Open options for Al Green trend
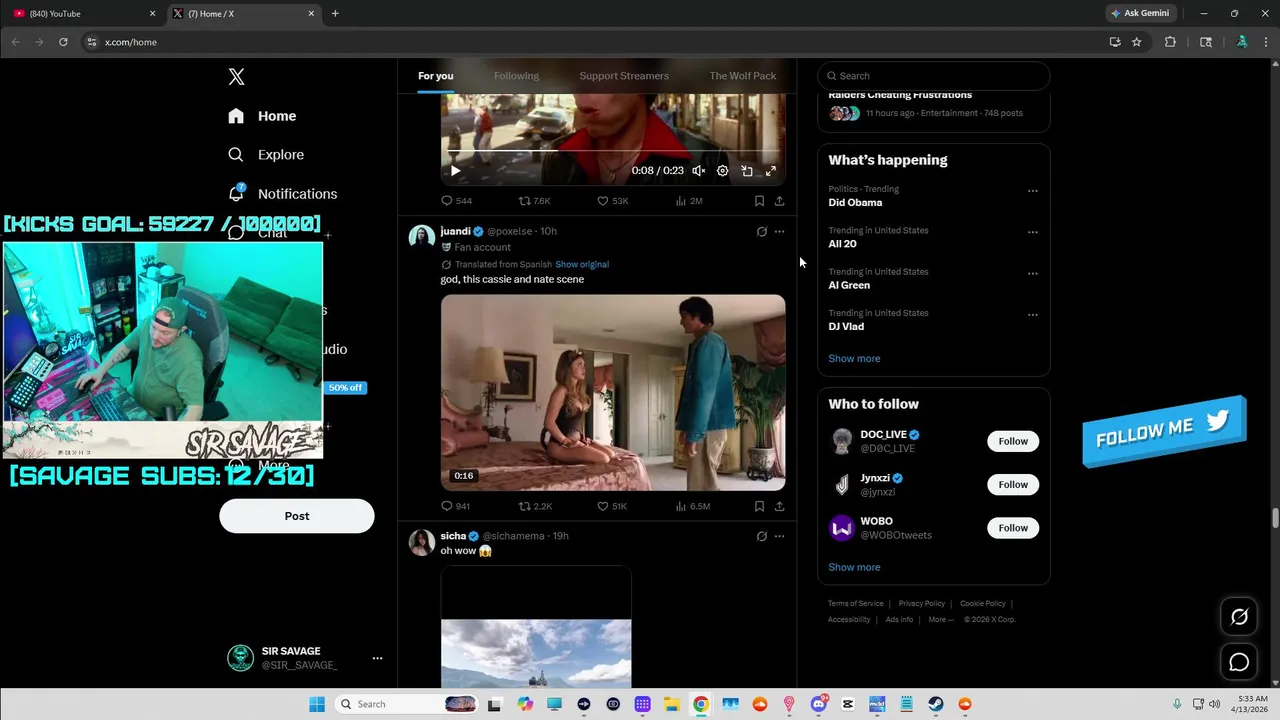The width and height of the screenshot is (1280, 720). click(x=1033, y=273)
